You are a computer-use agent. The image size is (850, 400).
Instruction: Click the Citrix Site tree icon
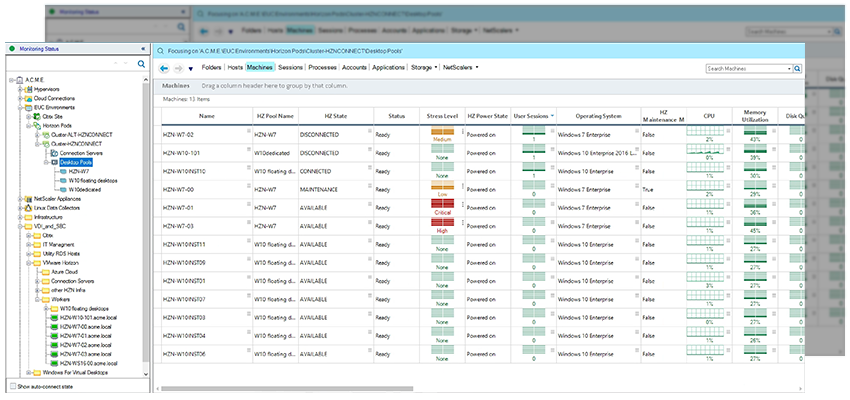pos(37,117)
